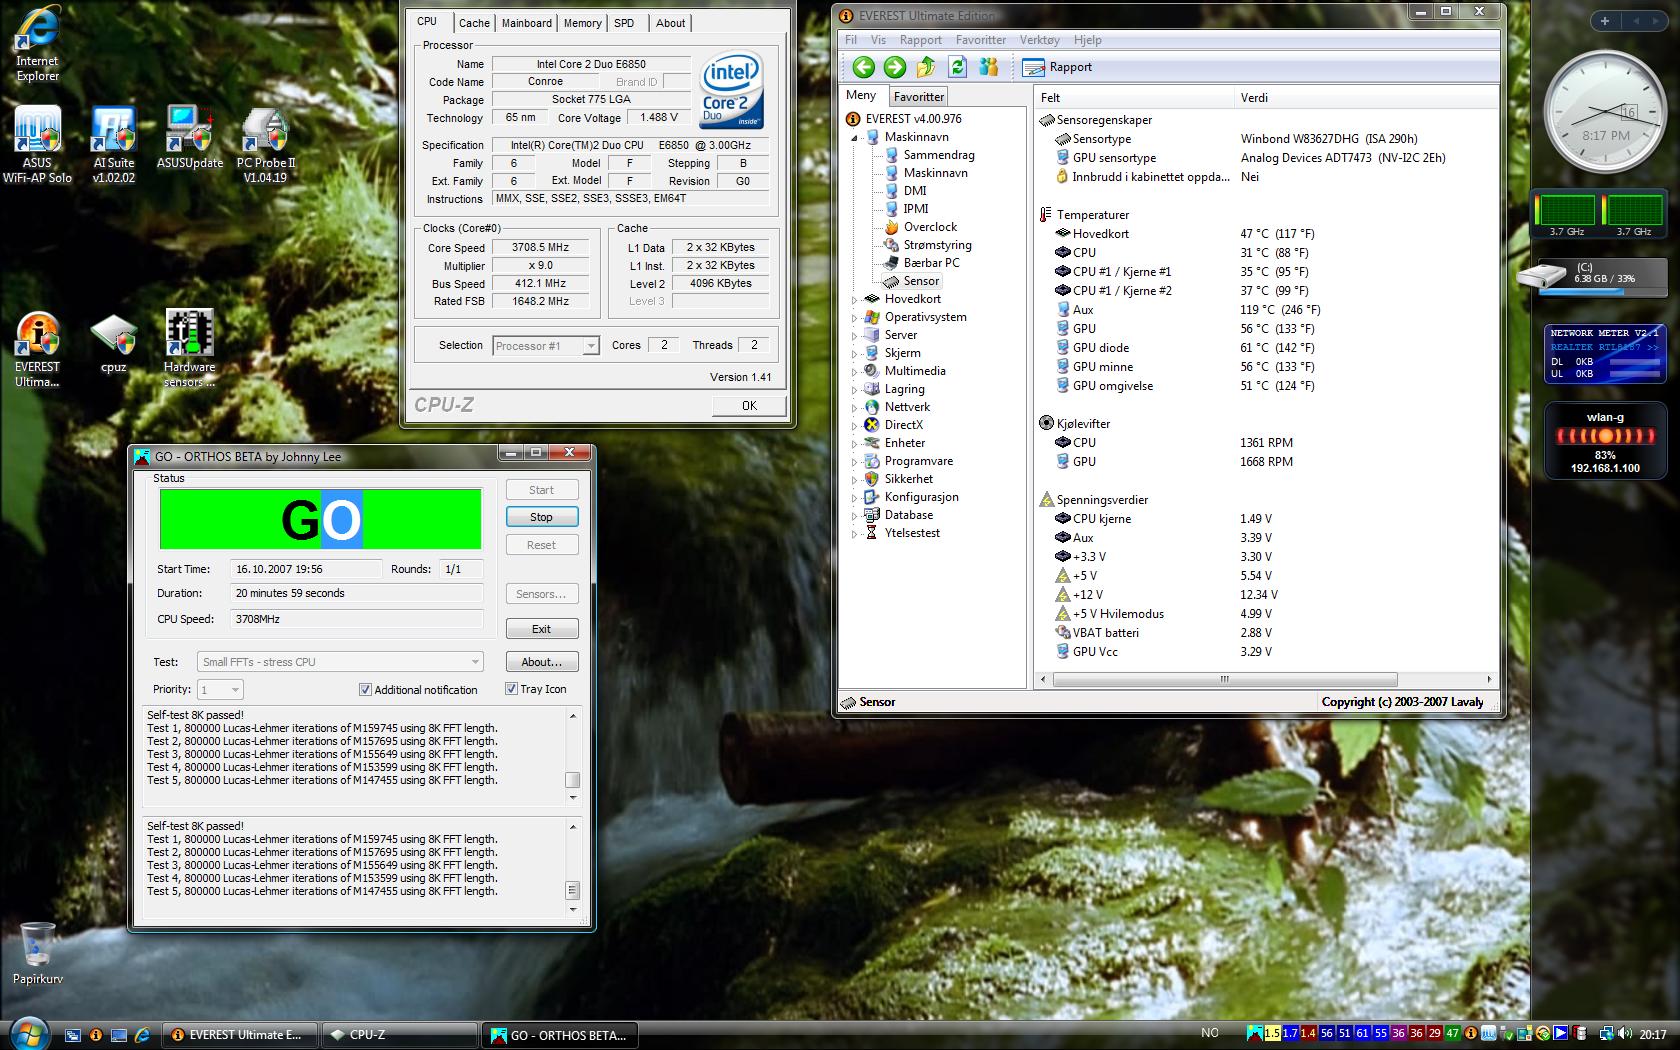1680x1050 pixels.
Task: Expand Programvare tree node
Action: [x=855, y=462]
